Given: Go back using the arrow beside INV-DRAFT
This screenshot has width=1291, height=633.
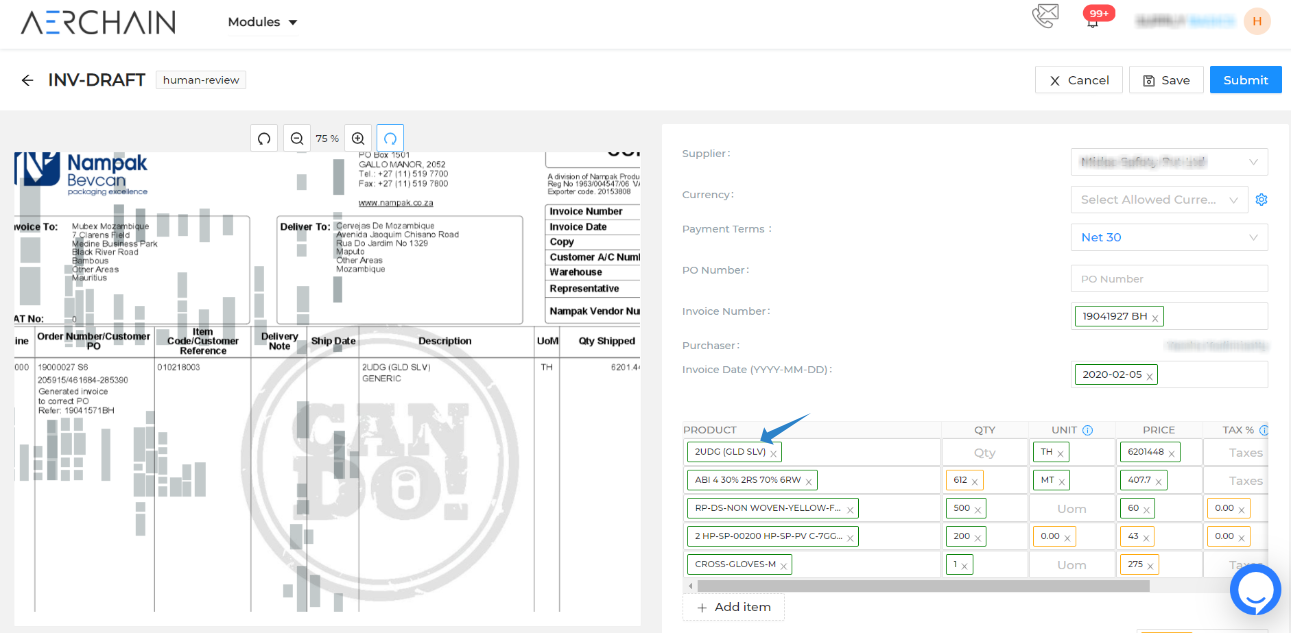Looking at the screenshot, I should pyautogui.click(x=27, y=80).
